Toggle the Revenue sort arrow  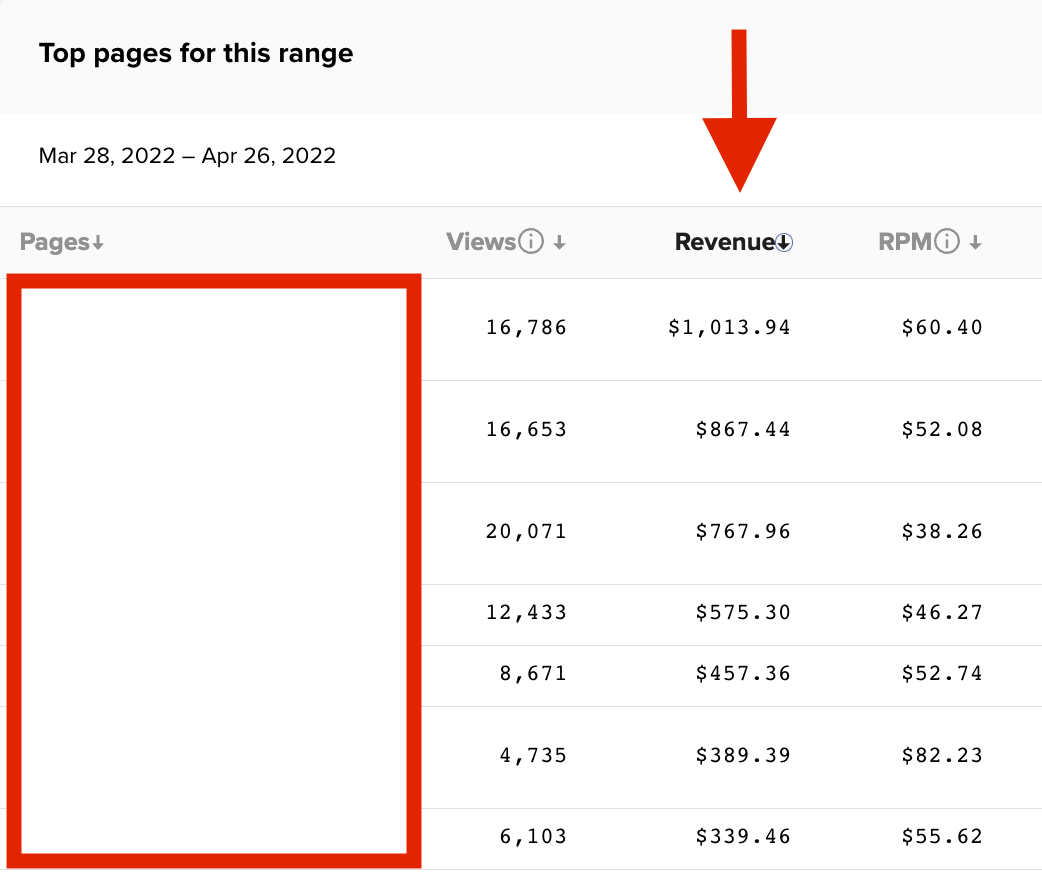(x=784, y=243)
